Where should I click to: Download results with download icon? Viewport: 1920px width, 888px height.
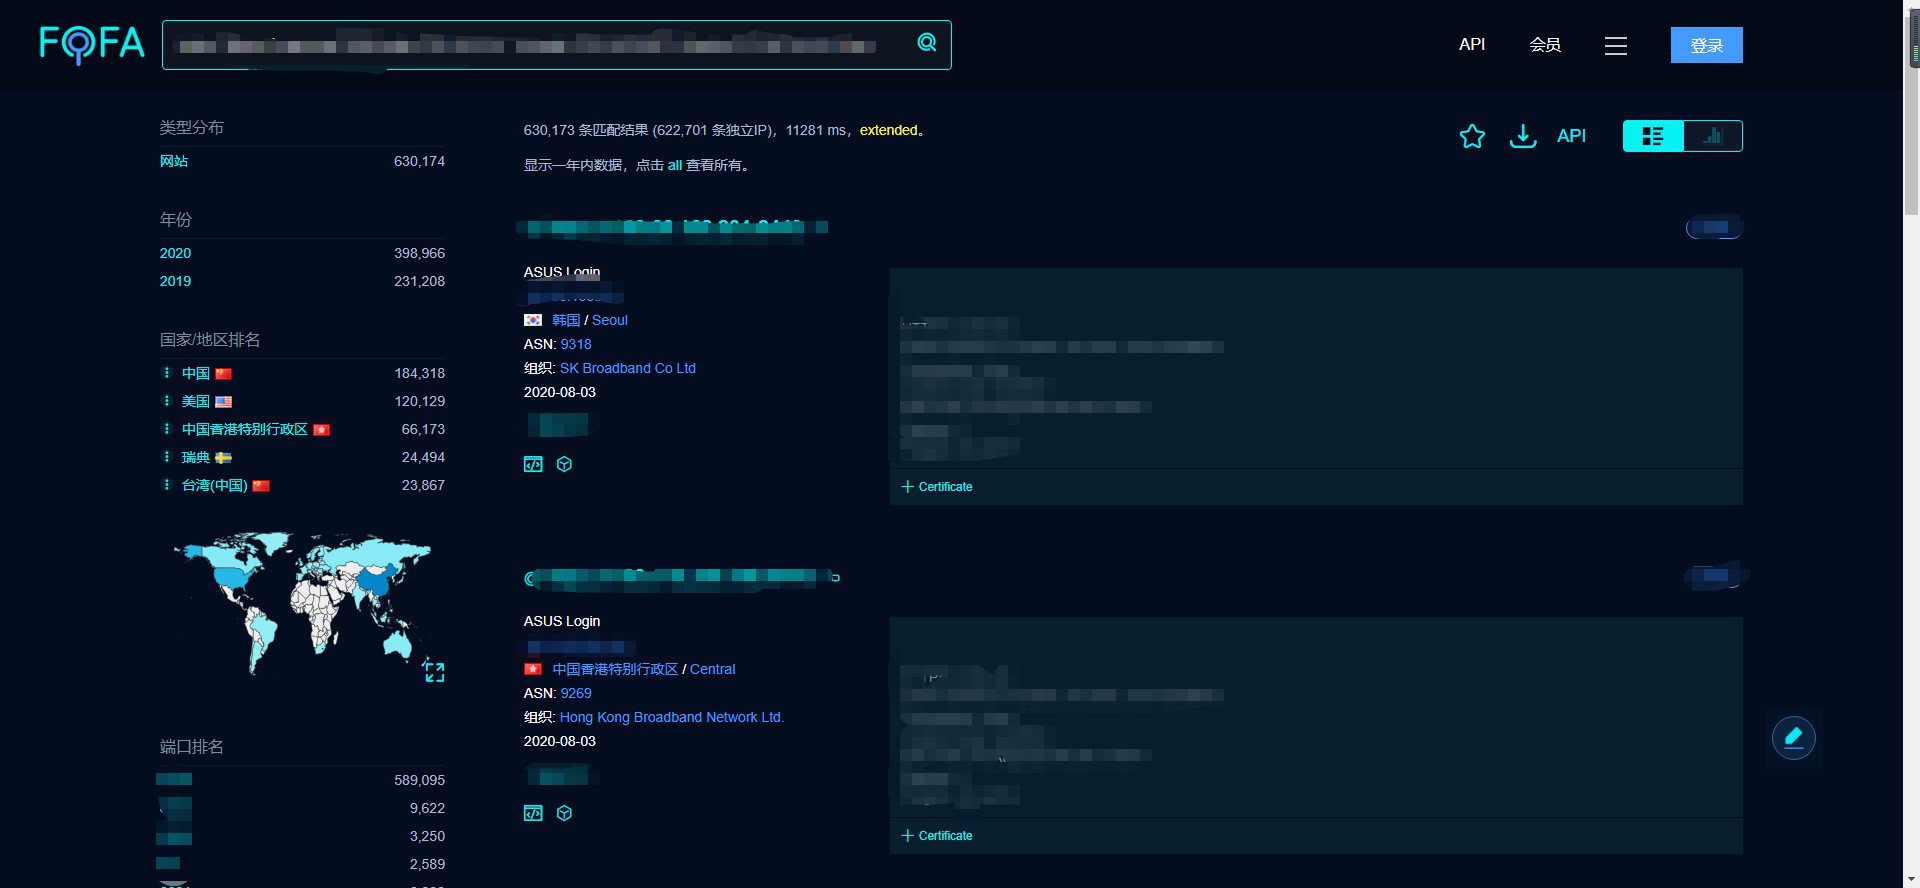click(x=1523, y=136)
